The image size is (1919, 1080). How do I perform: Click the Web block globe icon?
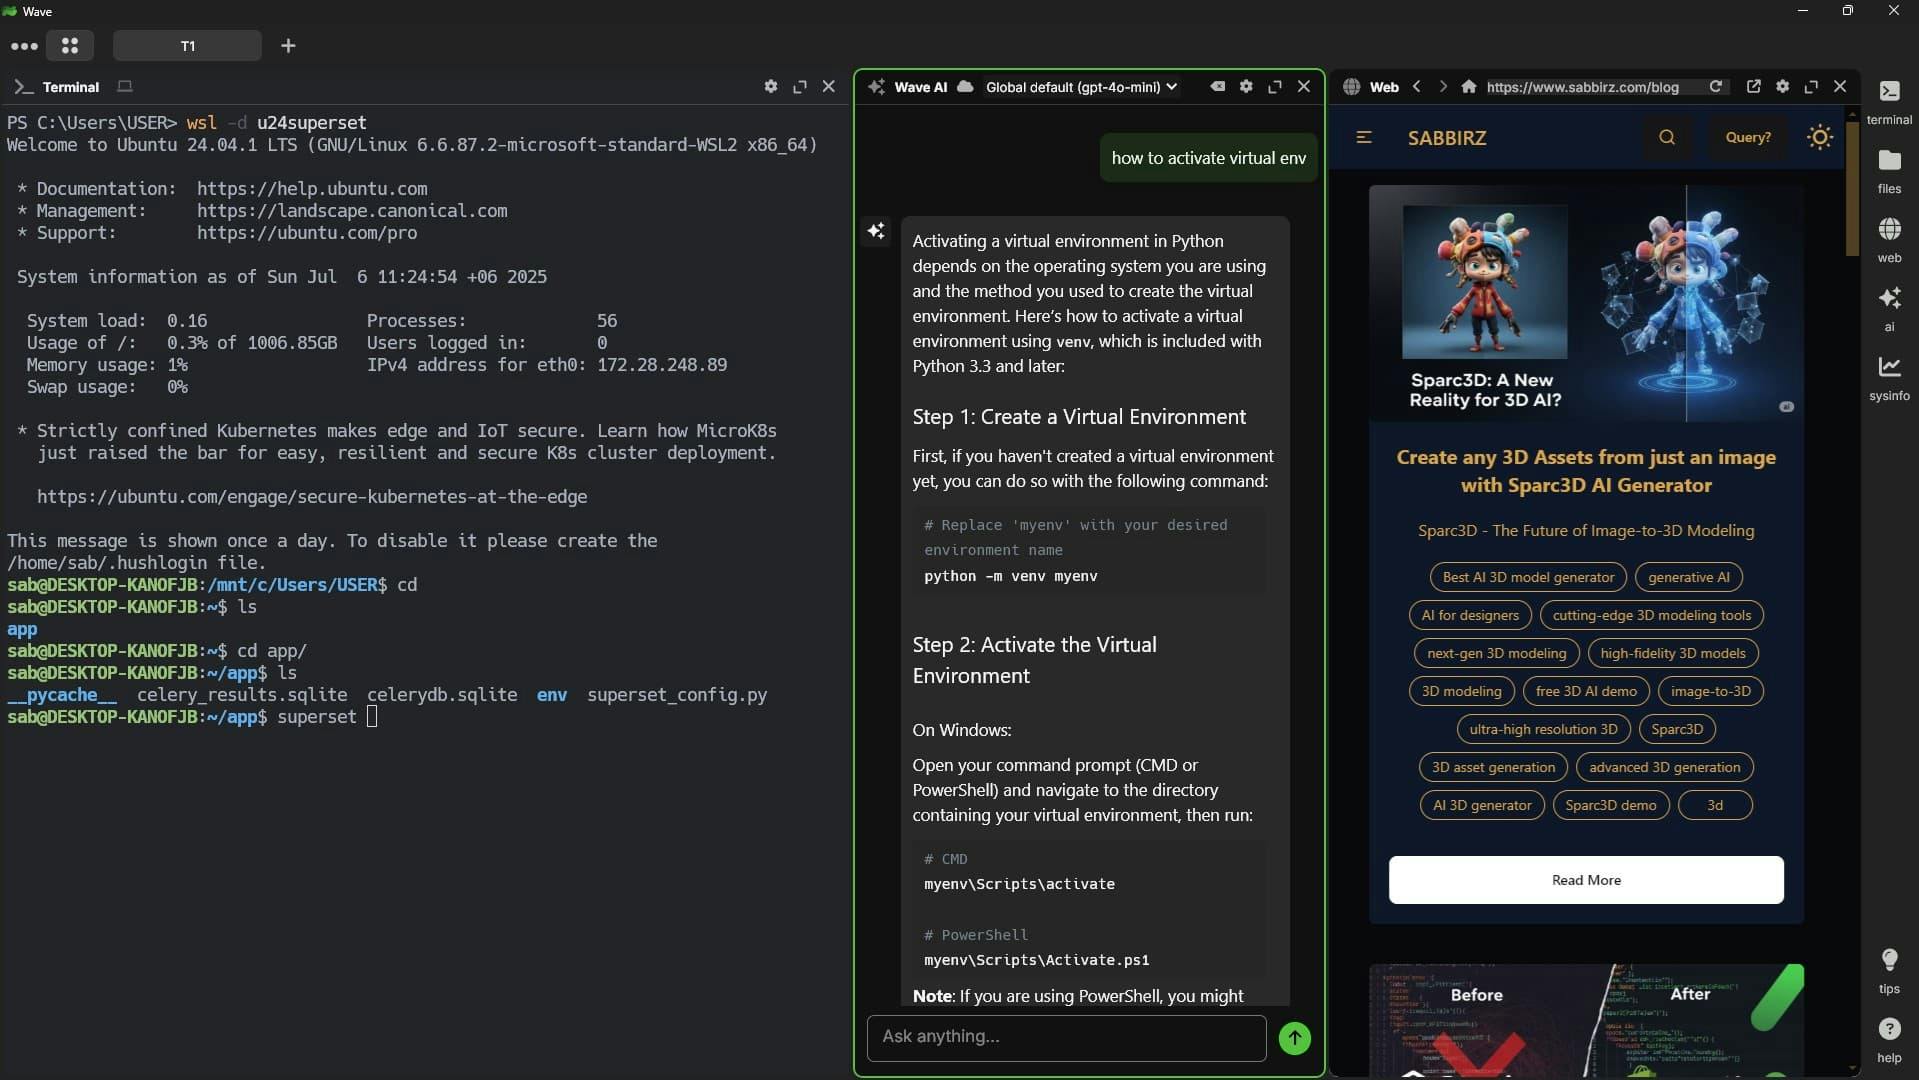[x=1352, y=87]
